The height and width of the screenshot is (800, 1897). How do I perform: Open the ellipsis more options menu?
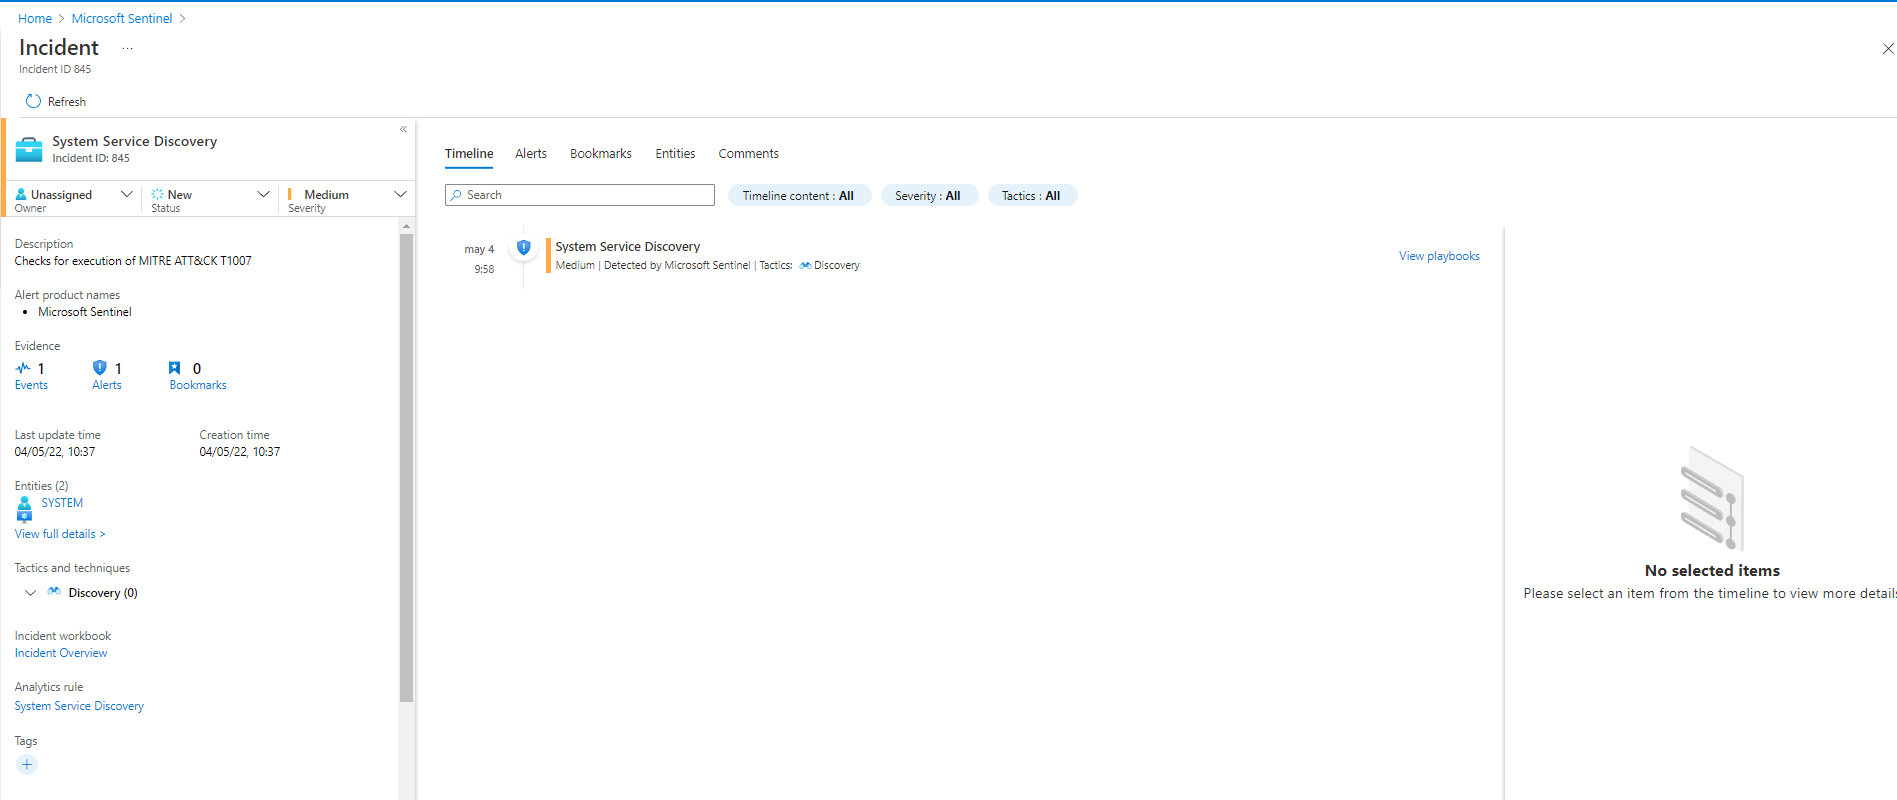click(x=127, y=48)
